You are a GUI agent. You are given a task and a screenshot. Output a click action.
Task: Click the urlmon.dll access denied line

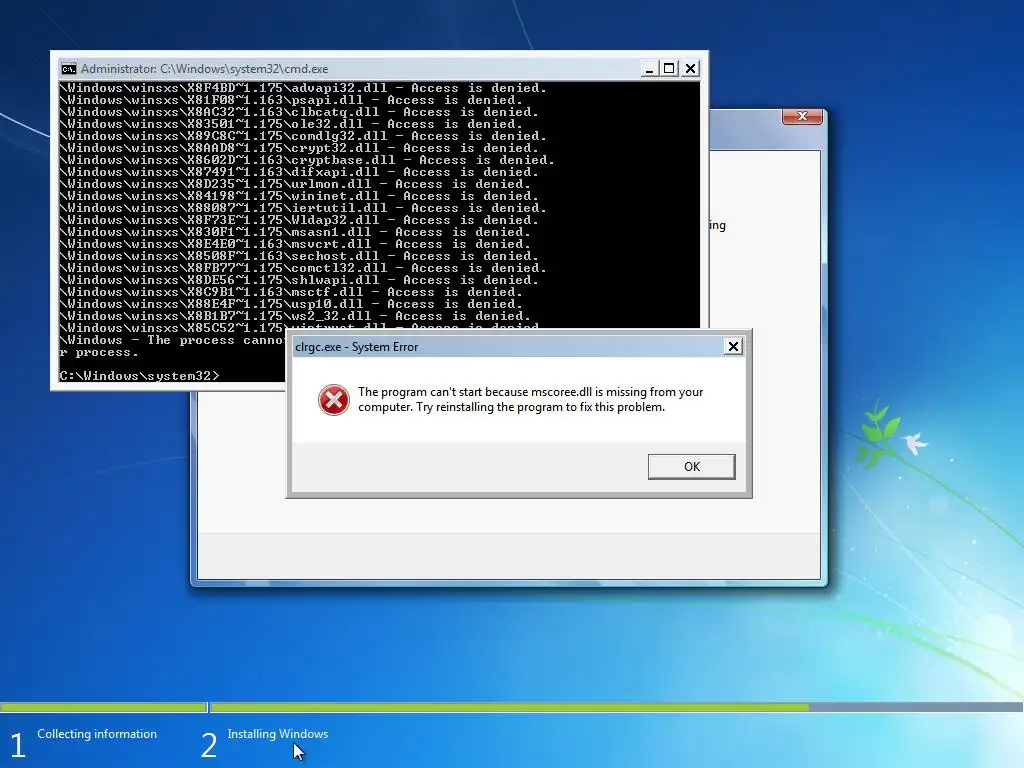pyautogui.click(x=295, y=184)
